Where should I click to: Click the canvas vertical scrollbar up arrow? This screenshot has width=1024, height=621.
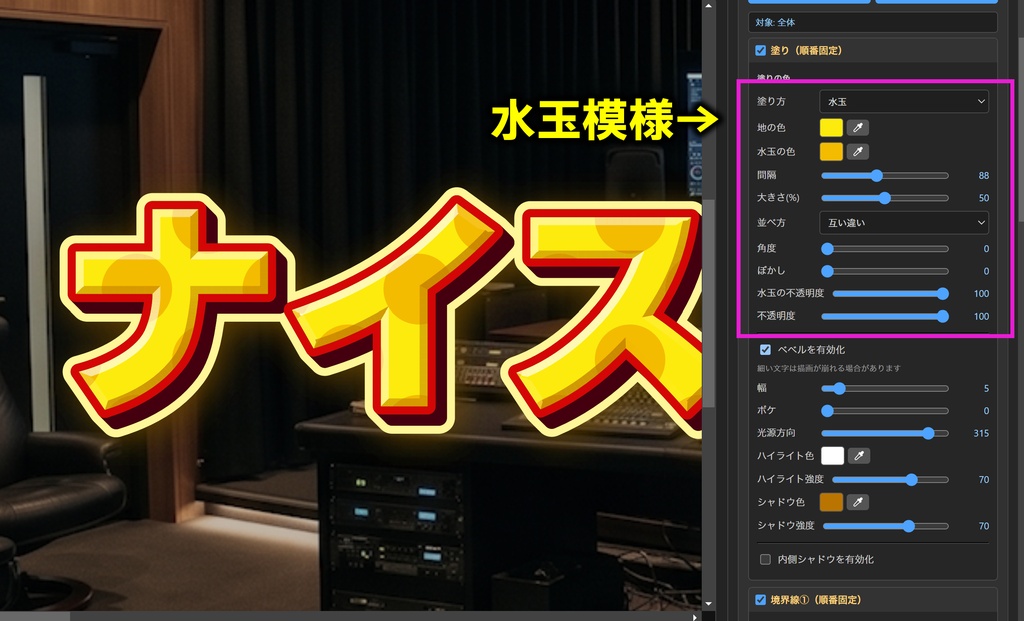pos(709,5)
